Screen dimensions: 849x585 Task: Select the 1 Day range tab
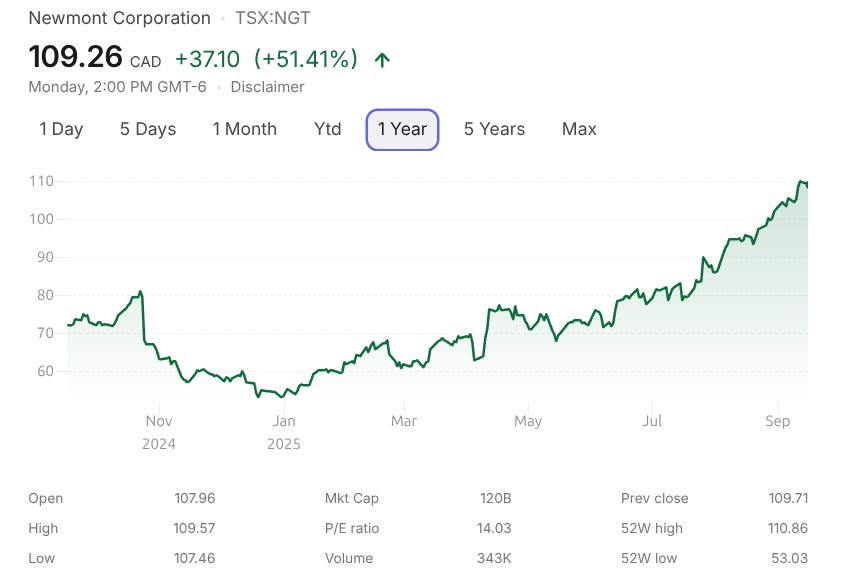61,129
